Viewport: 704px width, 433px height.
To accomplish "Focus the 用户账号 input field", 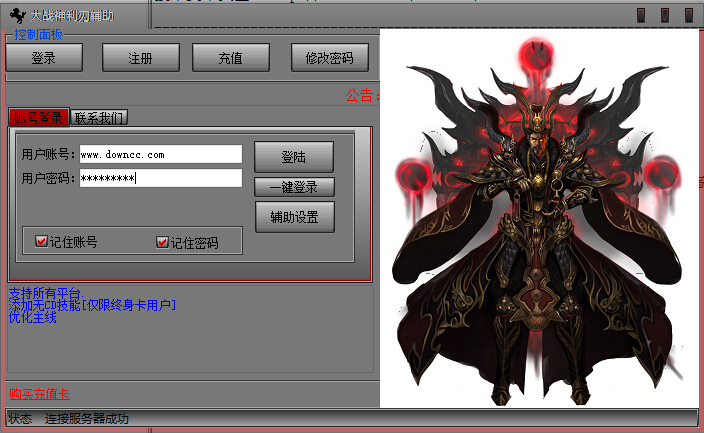I will point(161,154).
